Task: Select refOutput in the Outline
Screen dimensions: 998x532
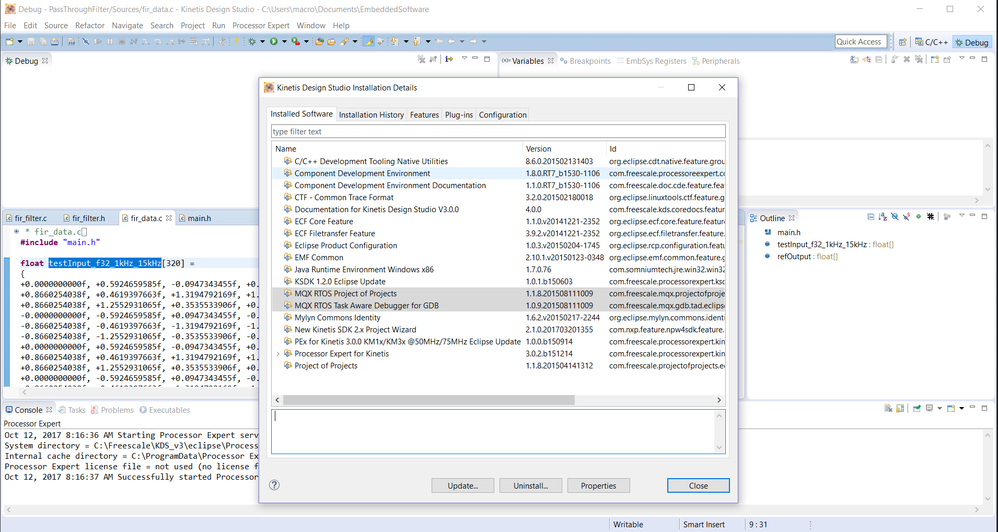Action: click(x=801, y=256)
